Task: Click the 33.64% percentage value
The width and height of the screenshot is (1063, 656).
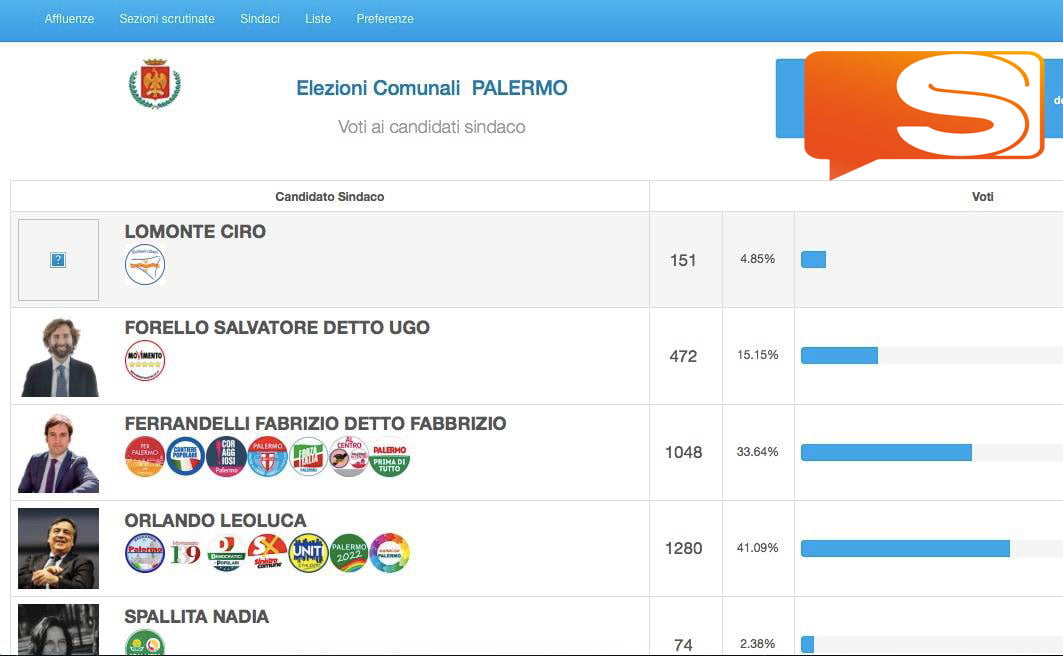Action: coord(758,451)
